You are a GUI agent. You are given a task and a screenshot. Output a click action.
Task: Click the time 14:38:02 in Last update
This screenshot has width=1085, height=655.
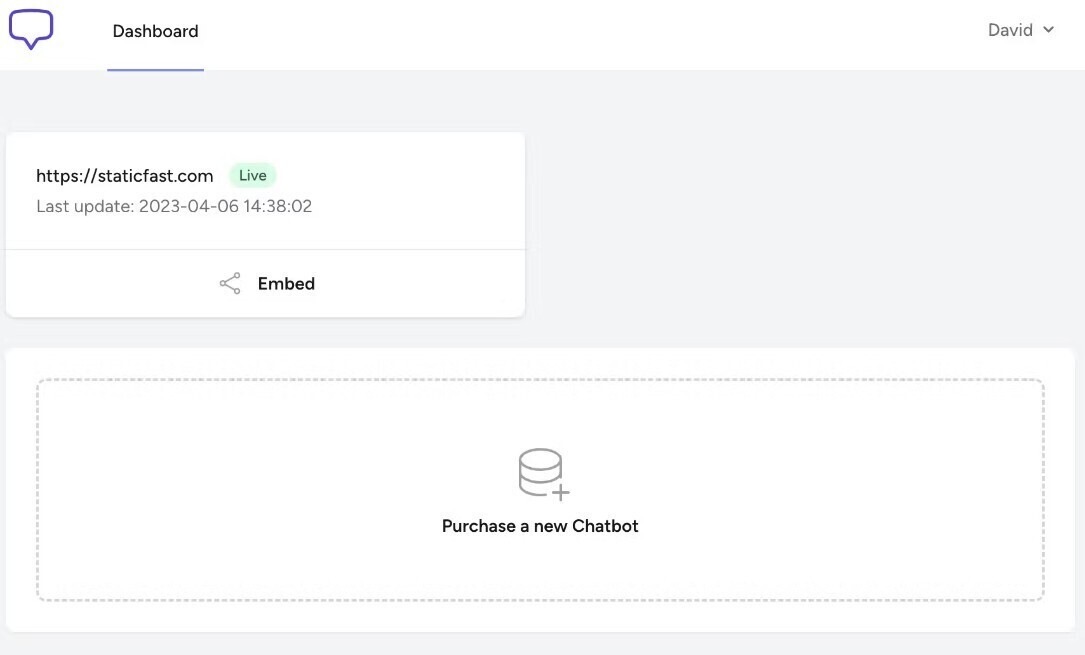[278, 206]
